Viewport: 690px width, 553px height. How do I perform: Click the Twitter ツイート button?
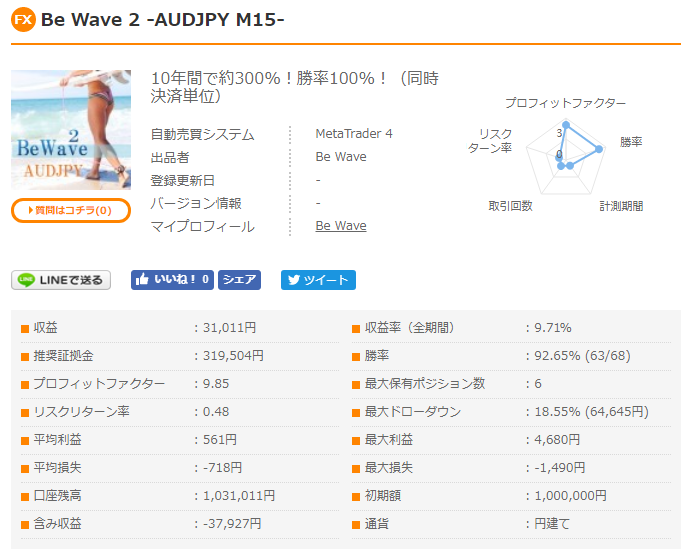click(318, 280)
